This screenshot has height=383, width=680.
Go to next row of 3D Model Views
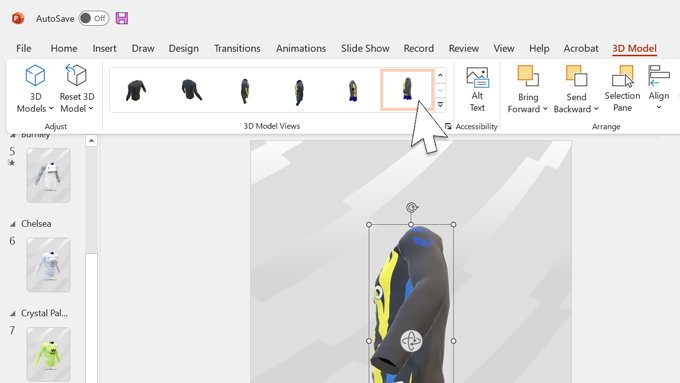click(440, 90)
